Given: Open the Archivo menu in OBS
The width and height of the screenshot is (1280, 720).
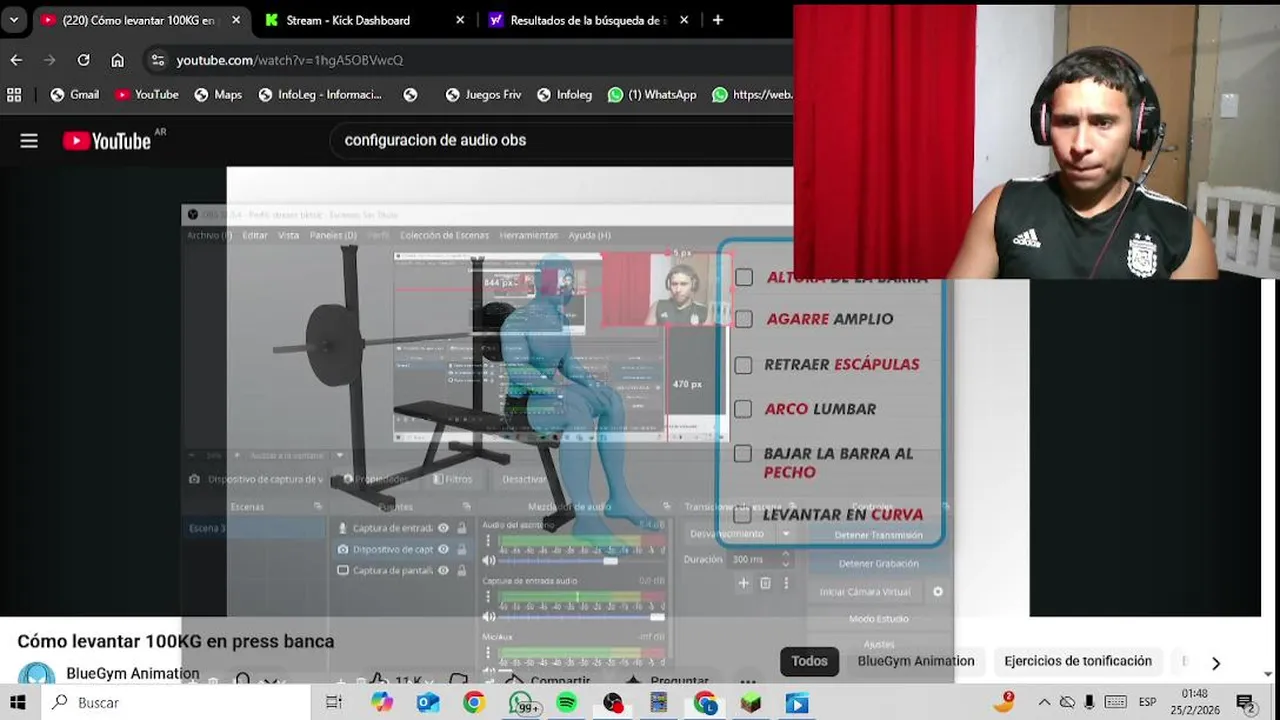Looking at the screenshot, I should [x=209, y=235].
